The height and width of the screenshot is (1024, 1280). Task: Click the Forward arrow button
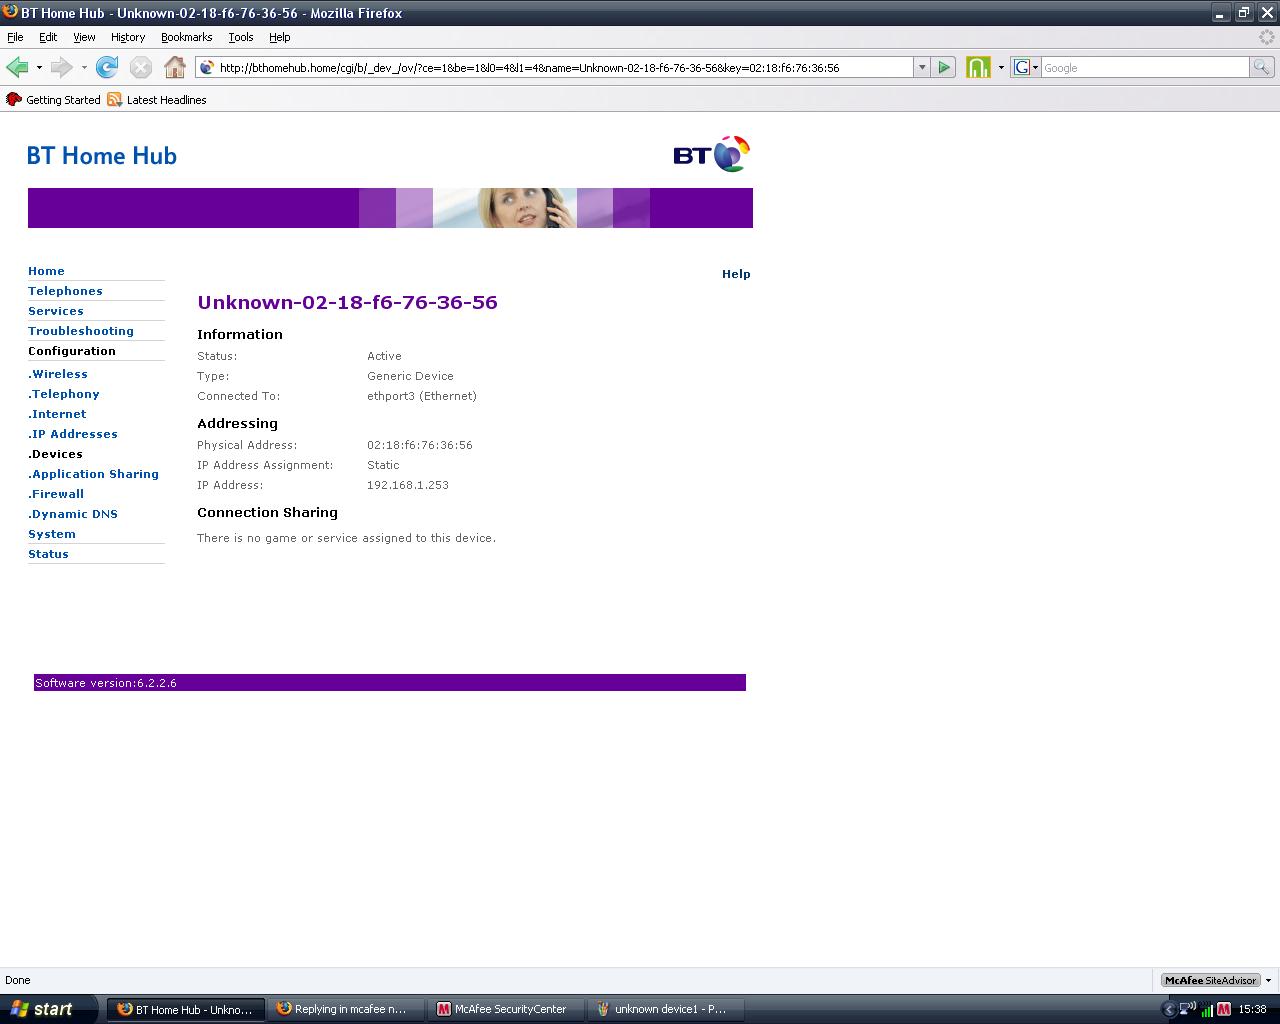pos(62,67)
